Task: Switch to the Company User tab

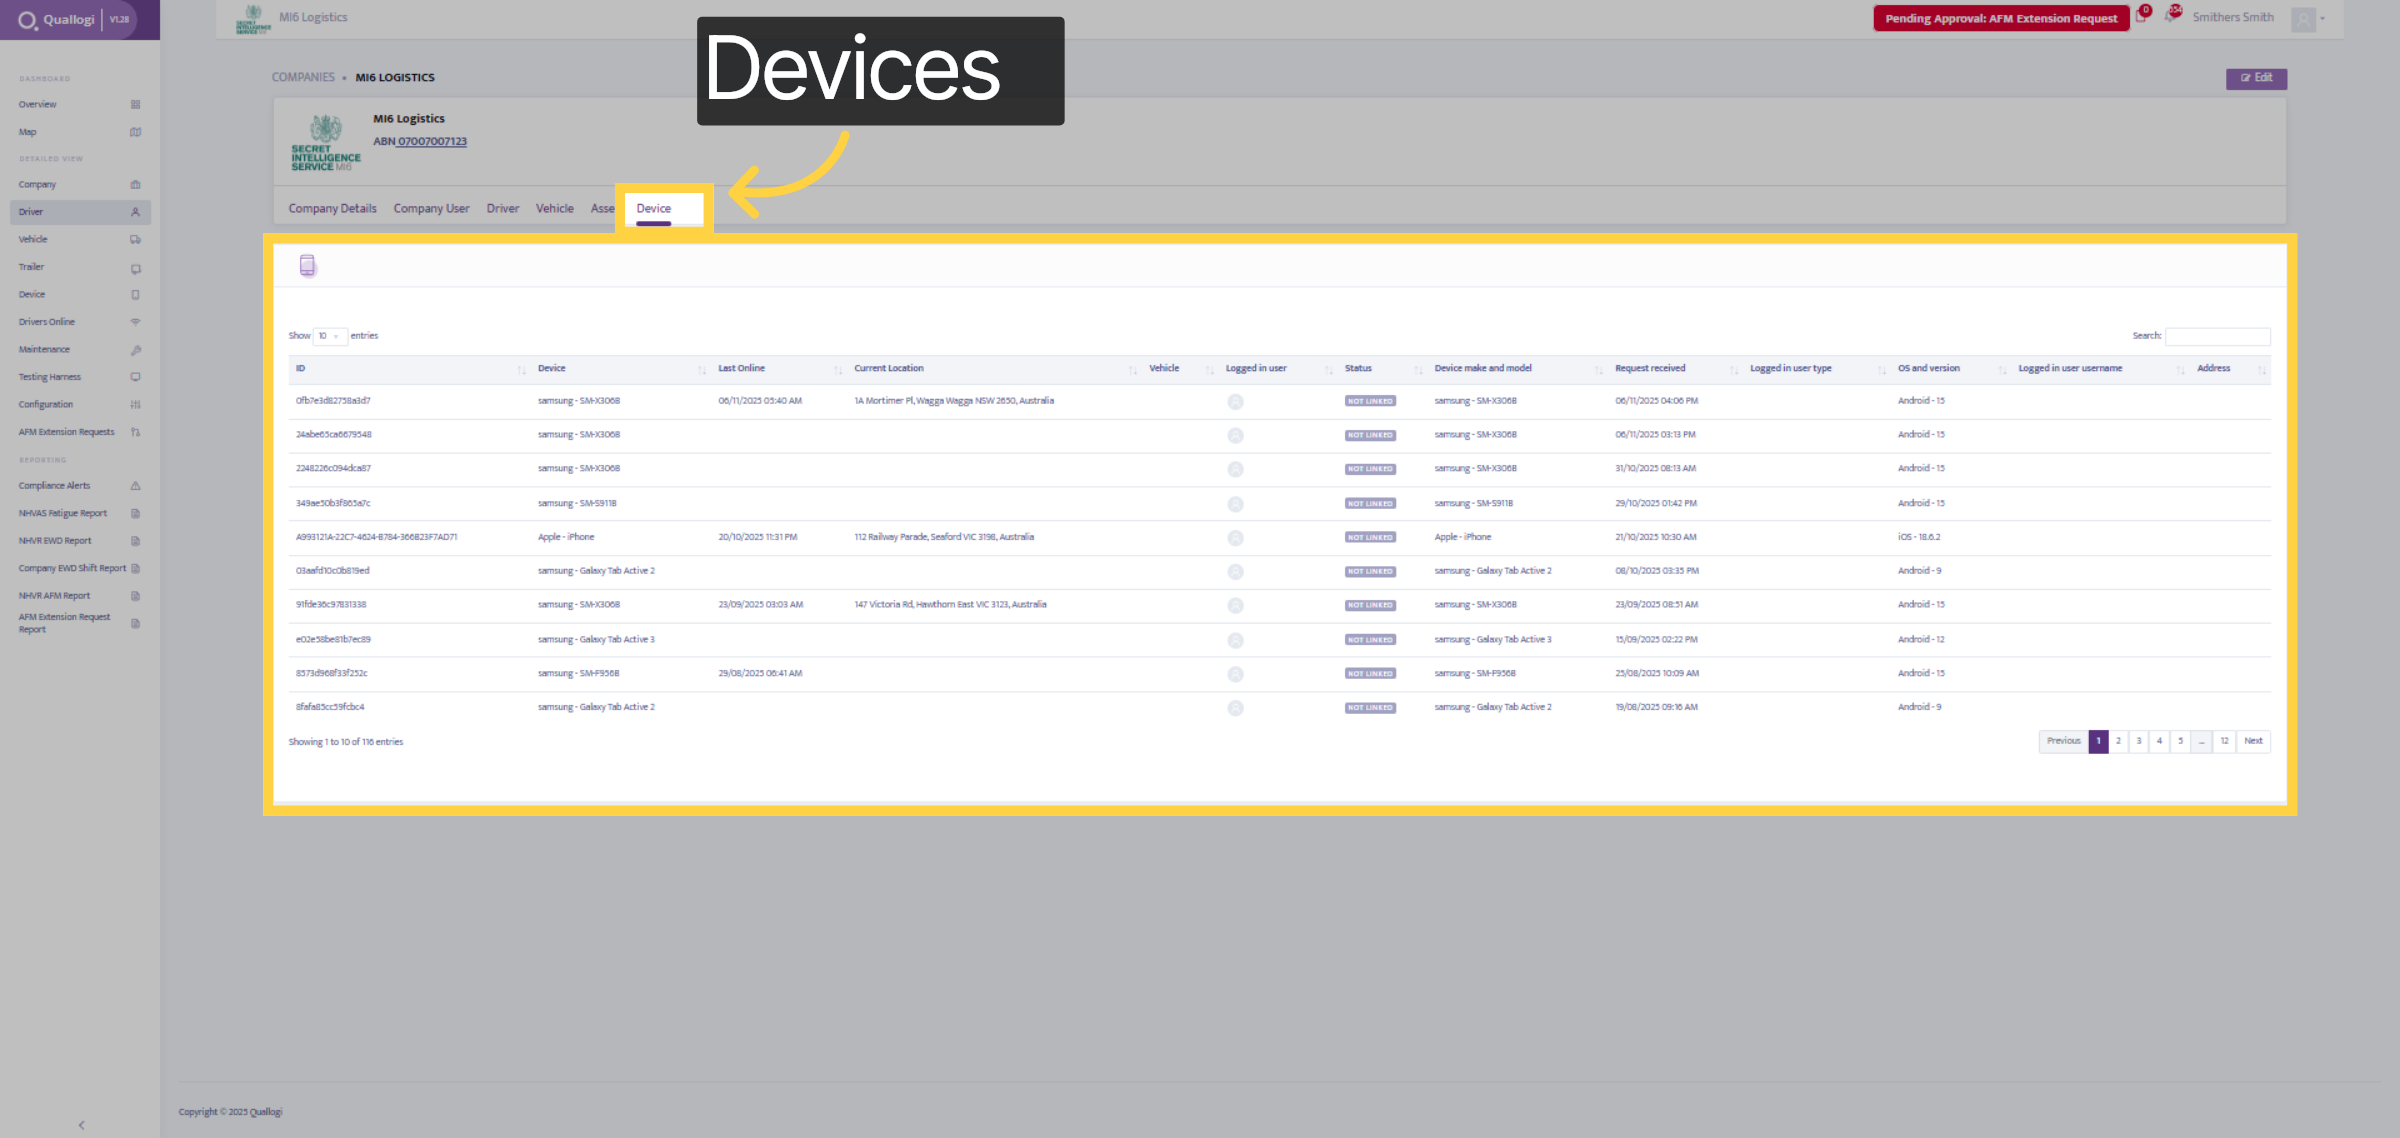Action: pyautogui.click(x=431, y=209)
